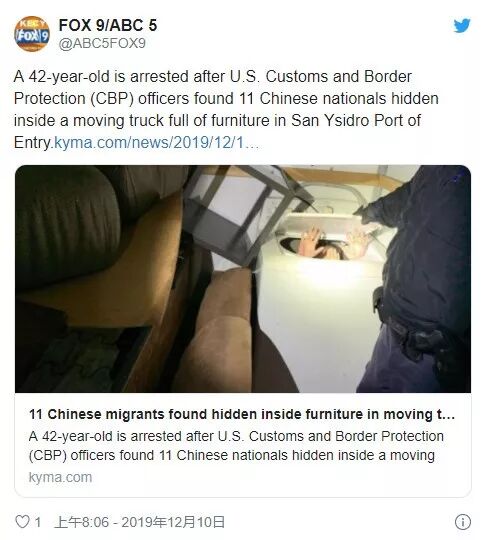Open FOX 9/ABC 5 account name
The image size is (491, 540).
108,25
